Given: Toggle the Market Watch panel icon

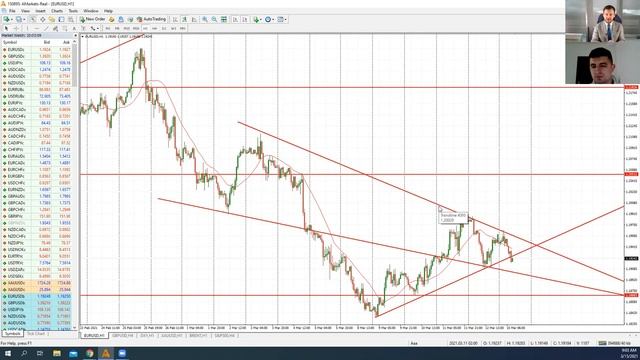Looking at the screenshot, I should click(33, 19).
